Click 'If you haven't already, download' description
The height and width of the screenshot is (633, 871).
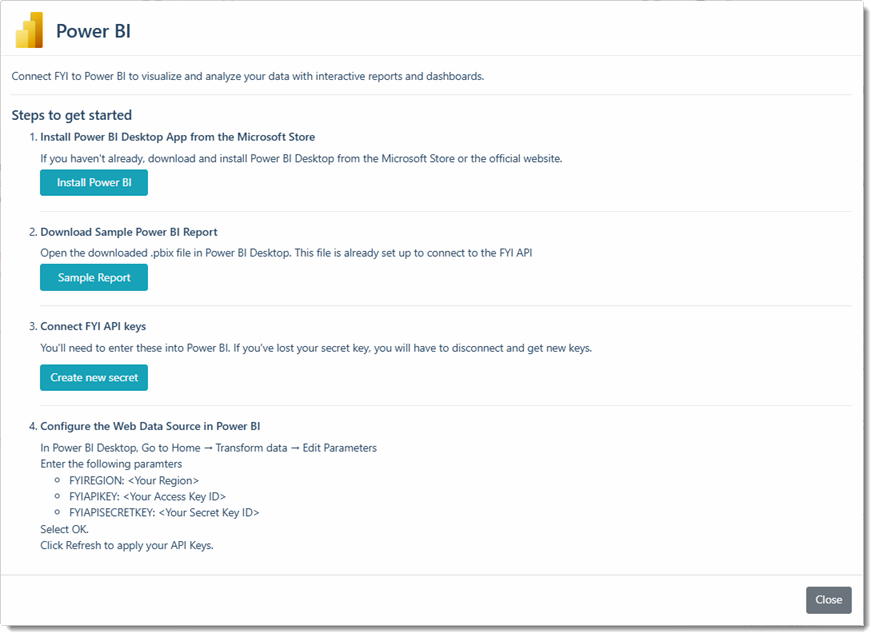click(301, 159)
